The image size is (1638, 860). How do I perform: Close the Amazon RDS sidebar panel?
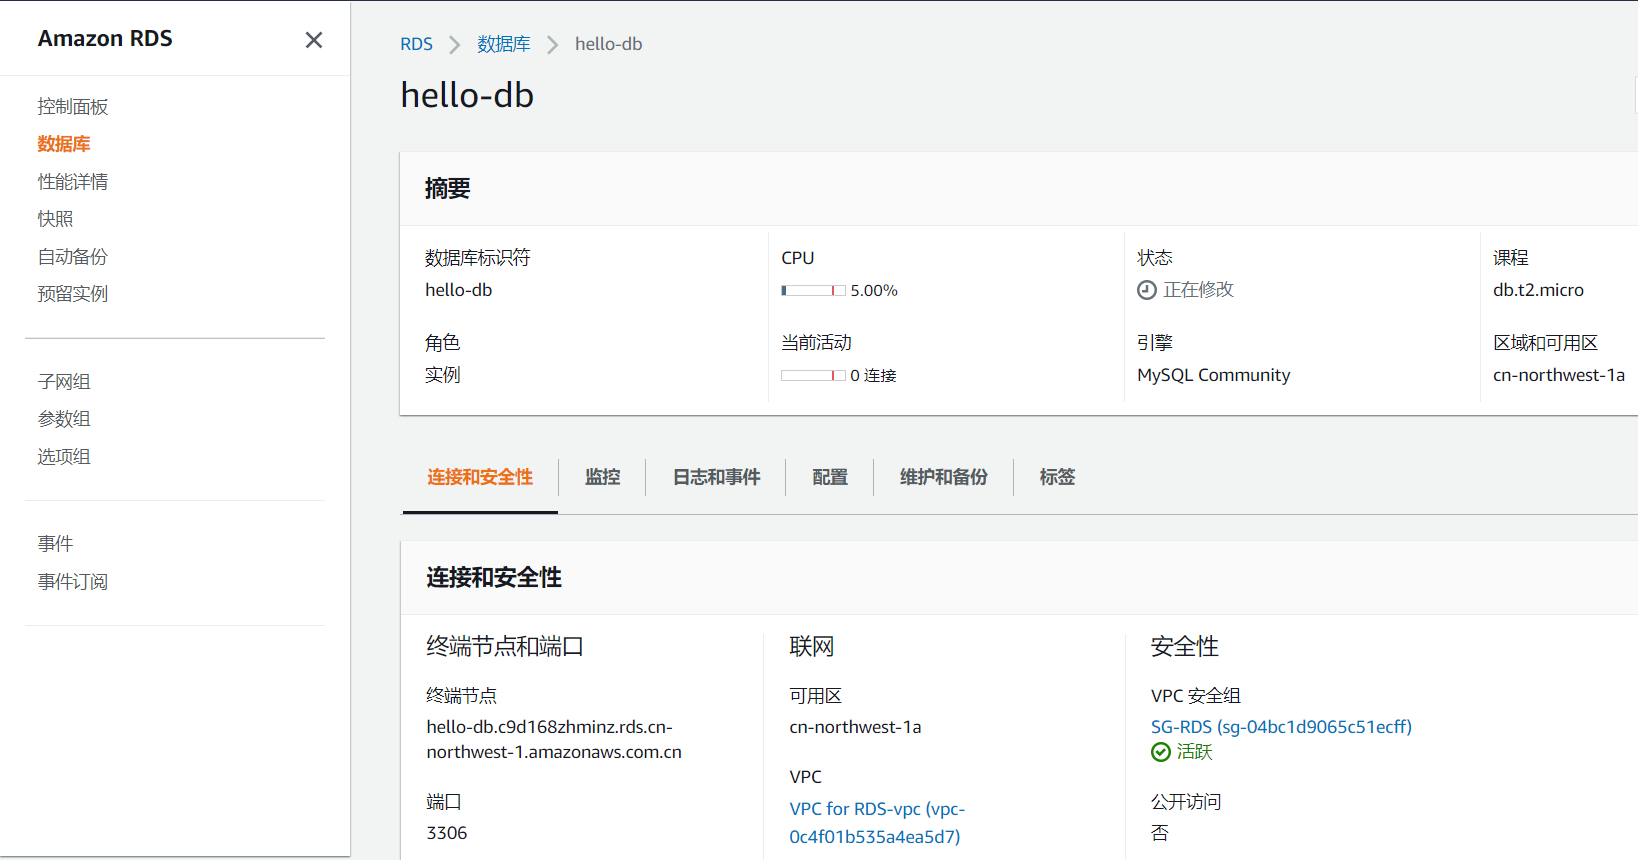[314, 40]
